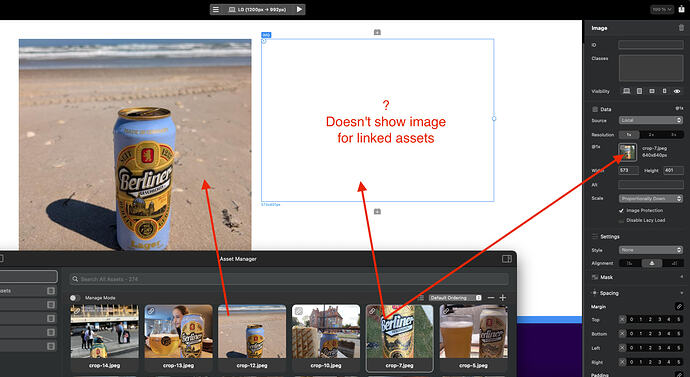
Task: Clear the Bottom margin with the X button
Action: point(622,334)
